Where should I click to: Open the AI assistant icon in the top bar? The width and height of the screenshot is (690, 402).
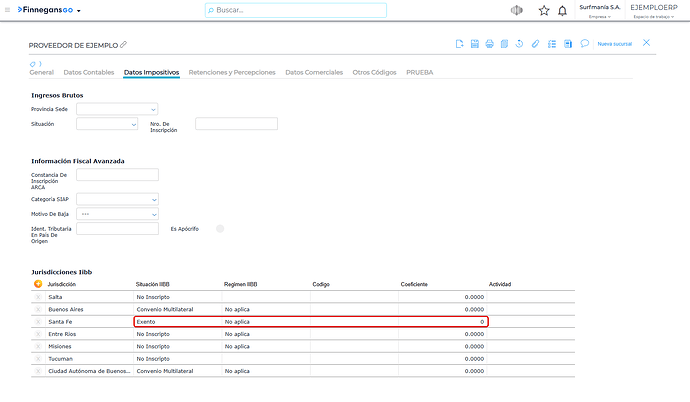coord(517,10)
